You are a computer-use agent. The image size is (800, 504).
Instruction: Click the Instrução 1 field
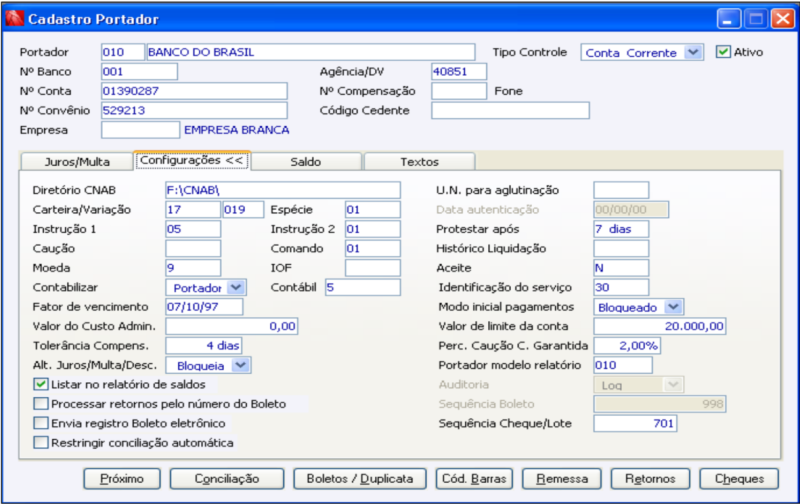click(193, 229)
